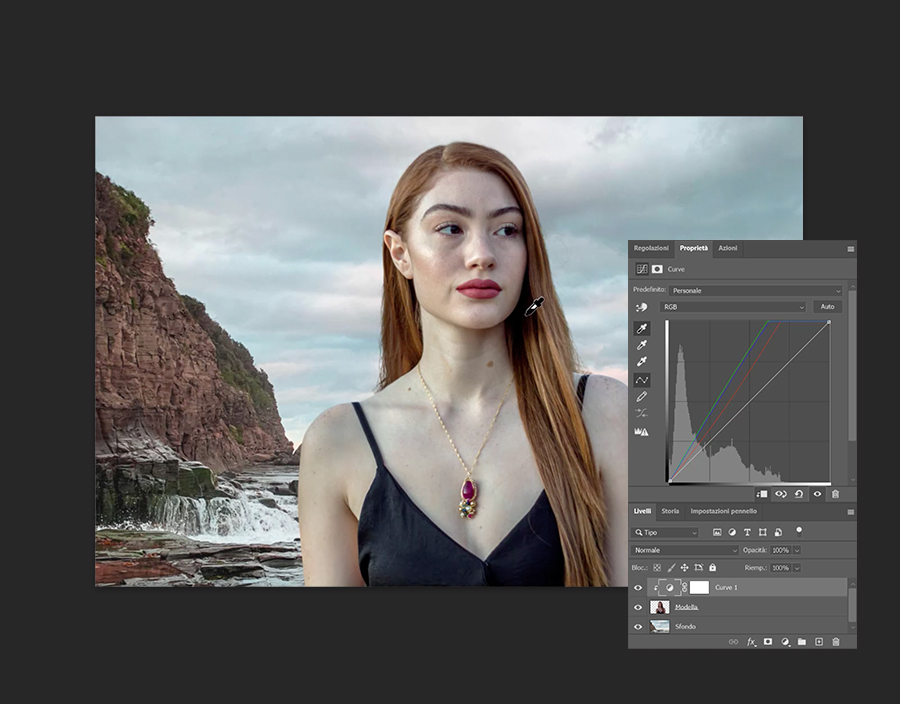
Task: Click the Curves adjustment icon in Proprietà
Action: click(642, 269)
